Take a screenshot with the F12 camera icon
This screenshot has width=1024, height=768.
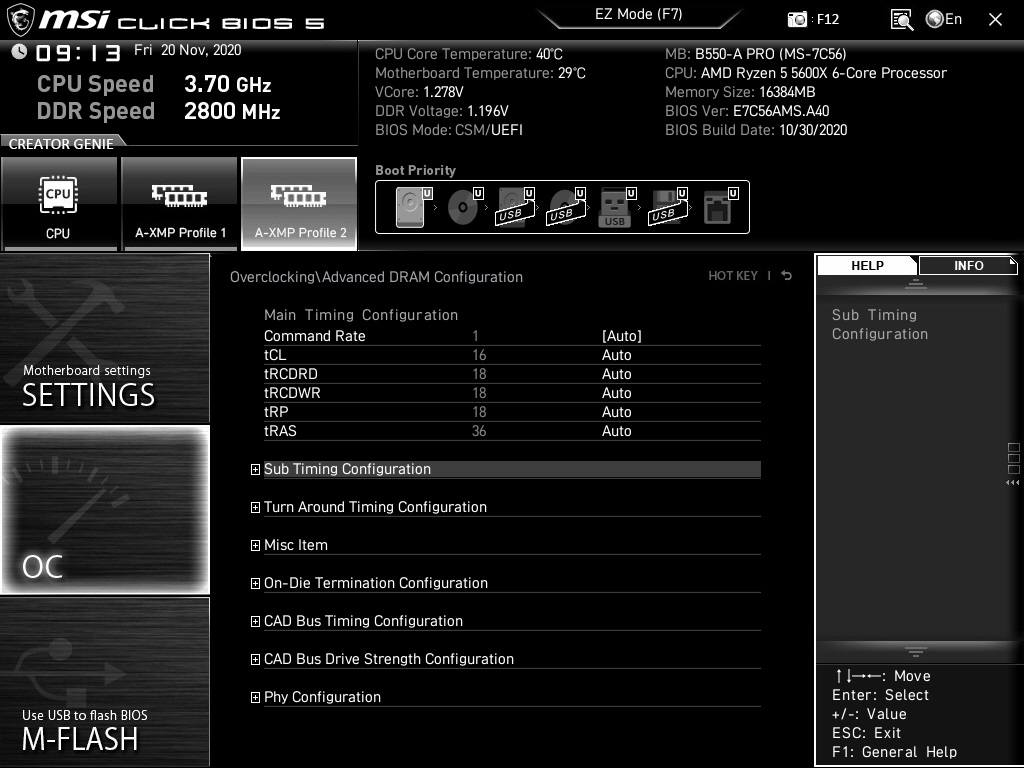[797, 19]
